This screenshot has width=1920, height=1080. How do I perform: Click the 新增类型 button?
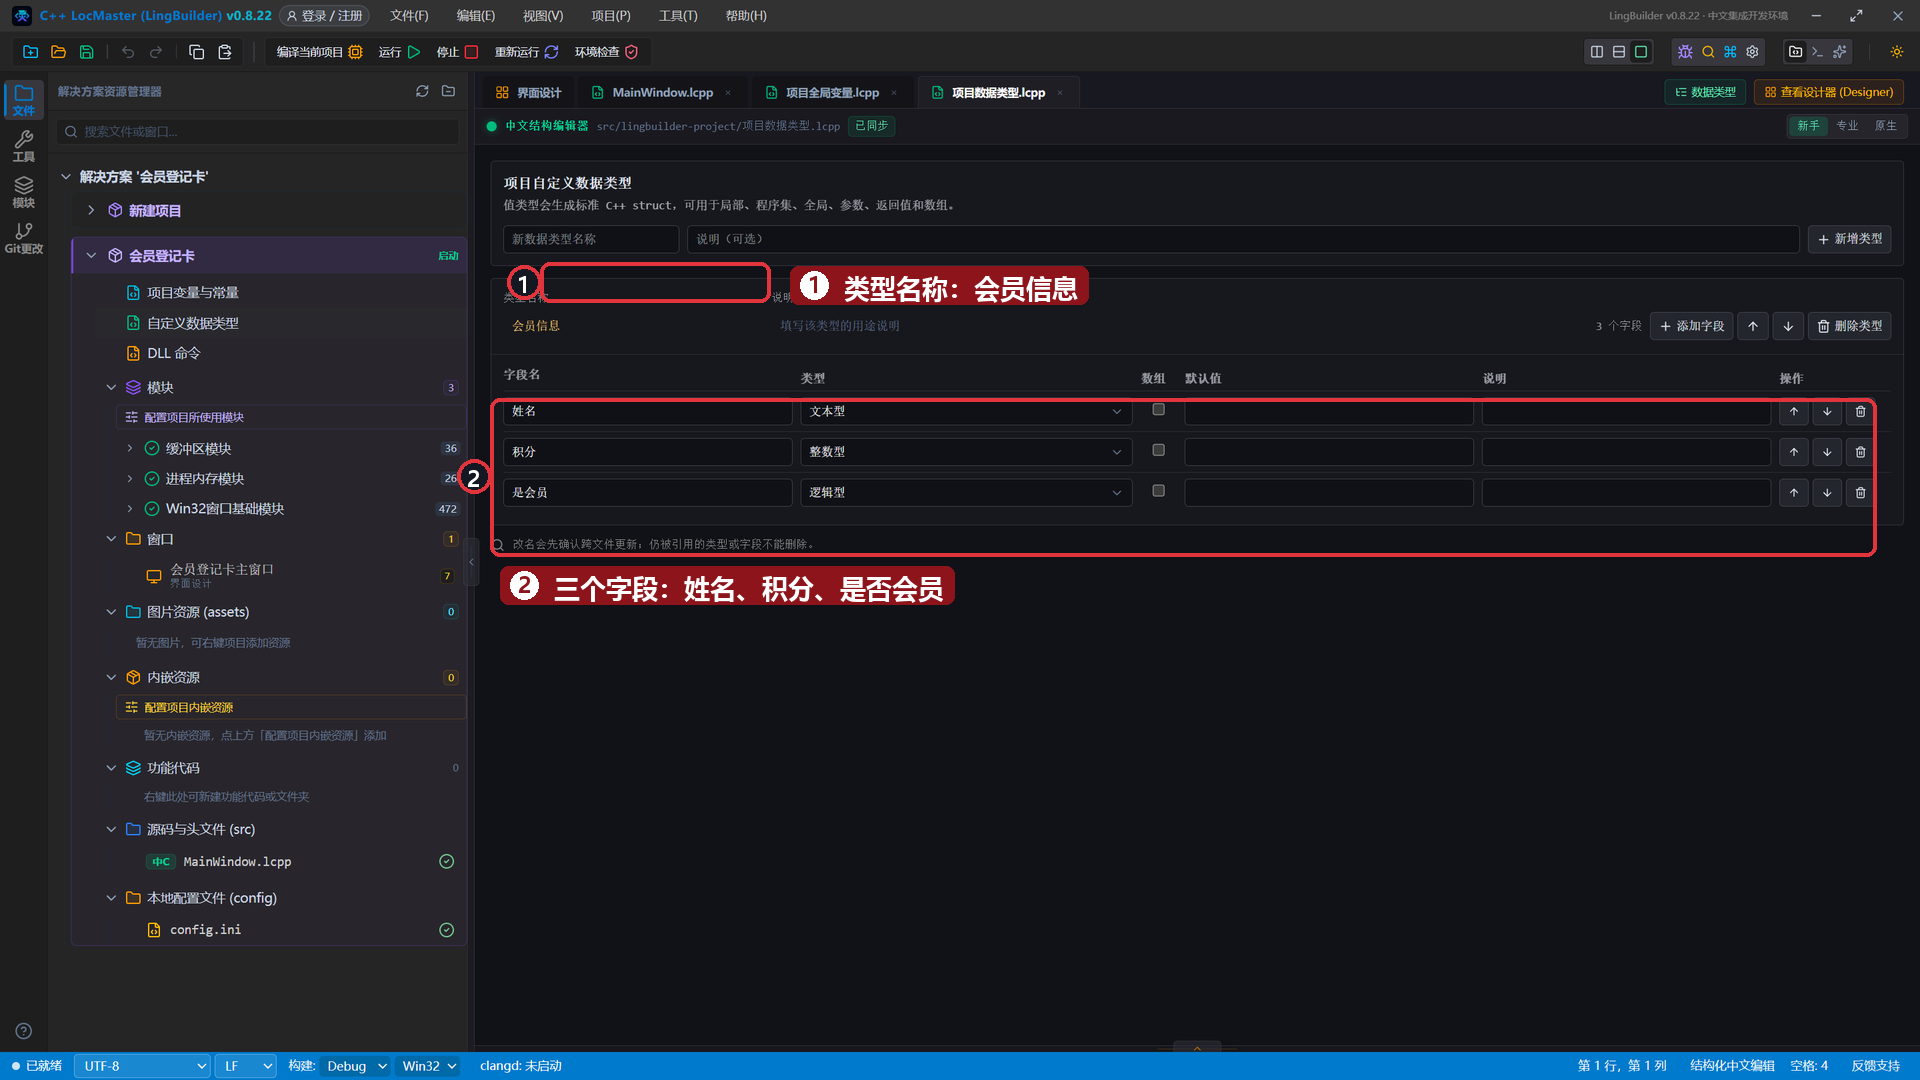[1849, 239]
